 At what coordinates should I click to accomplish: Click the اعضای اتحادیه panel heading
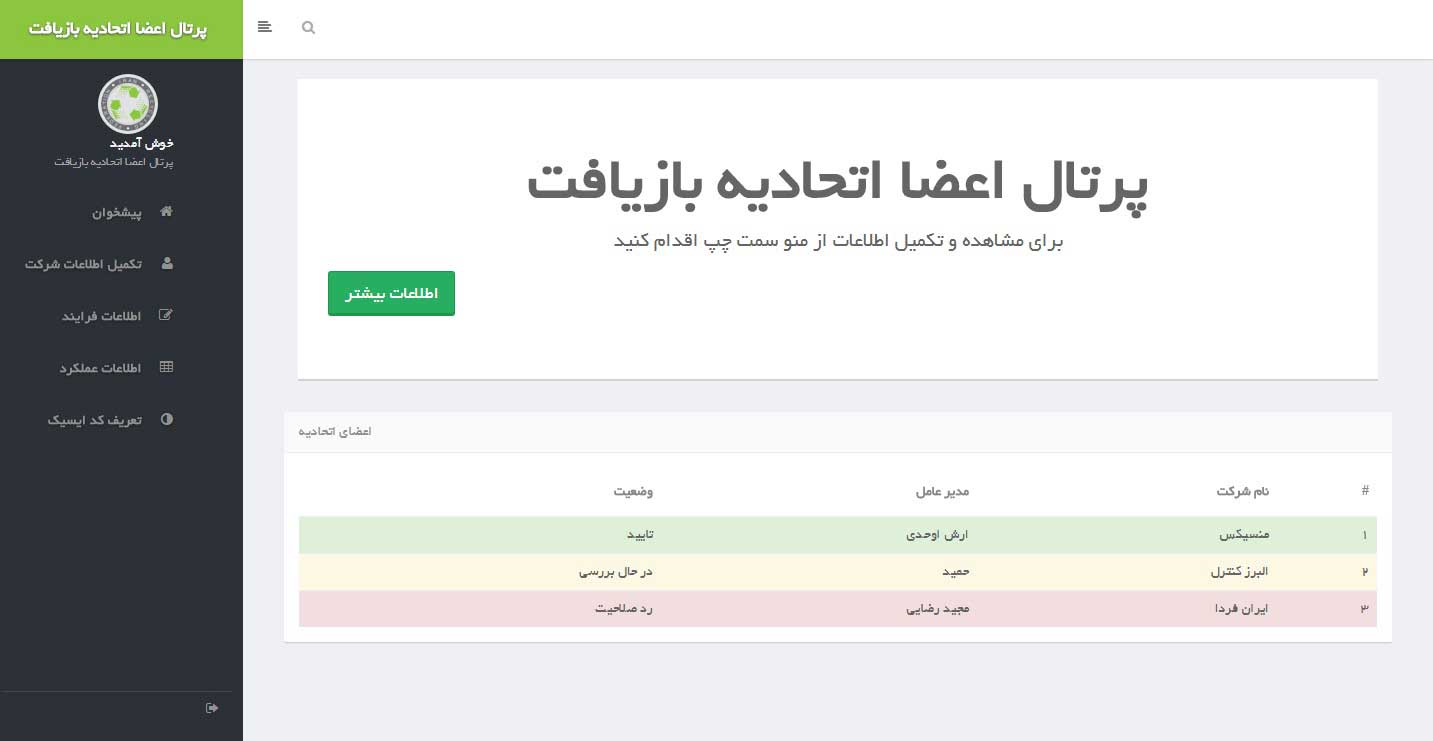click(335, 432)
